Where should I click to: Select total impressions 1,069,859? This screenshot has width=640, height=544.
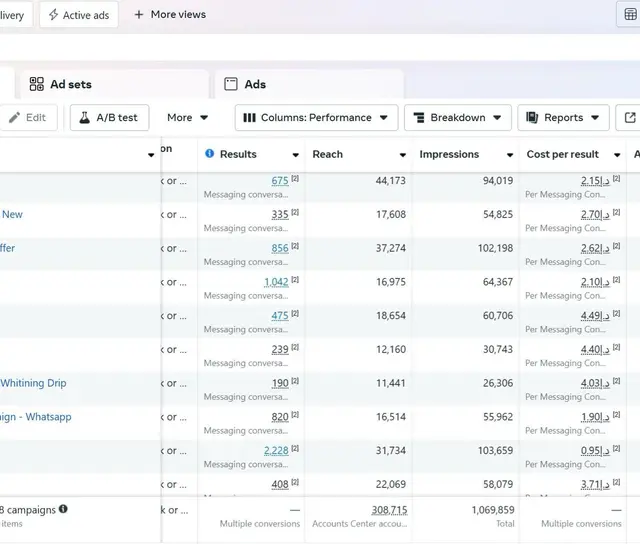click(493, 510)
